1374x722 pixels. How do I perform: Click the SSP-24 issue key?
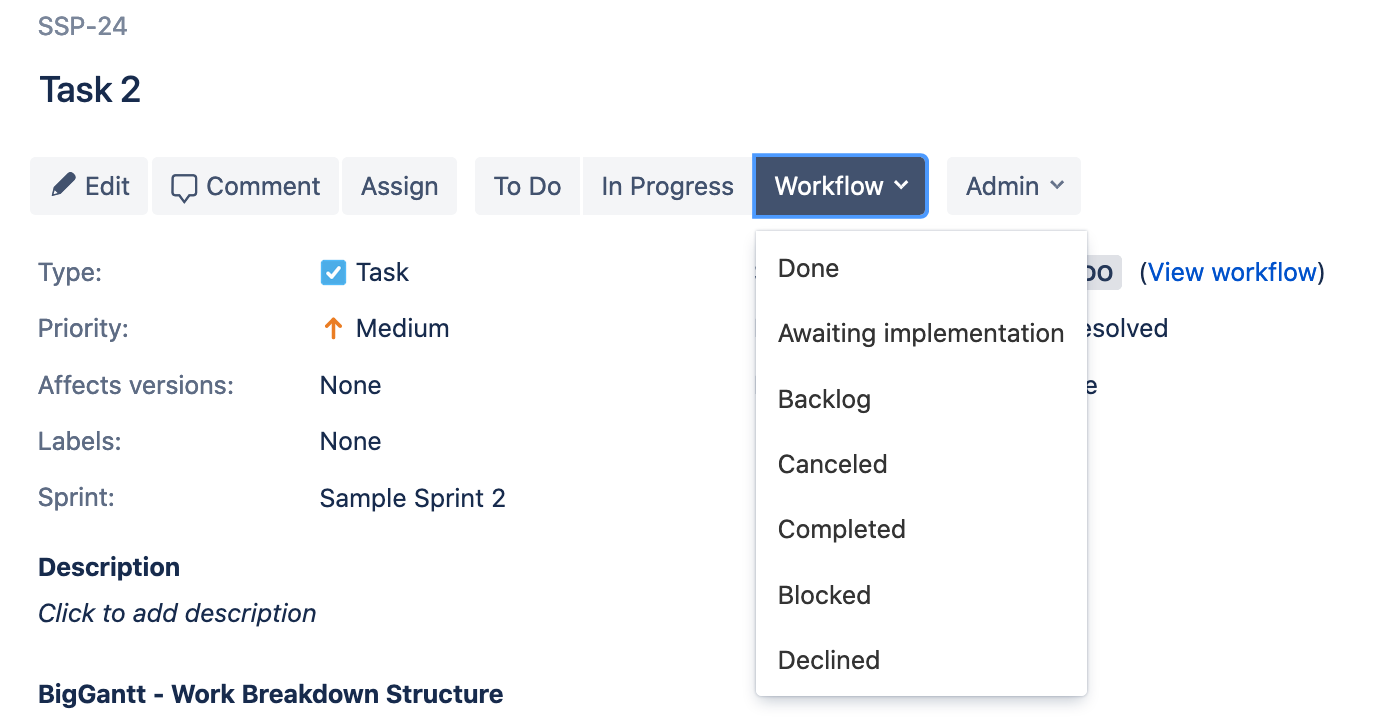click(x=83, y=27)
